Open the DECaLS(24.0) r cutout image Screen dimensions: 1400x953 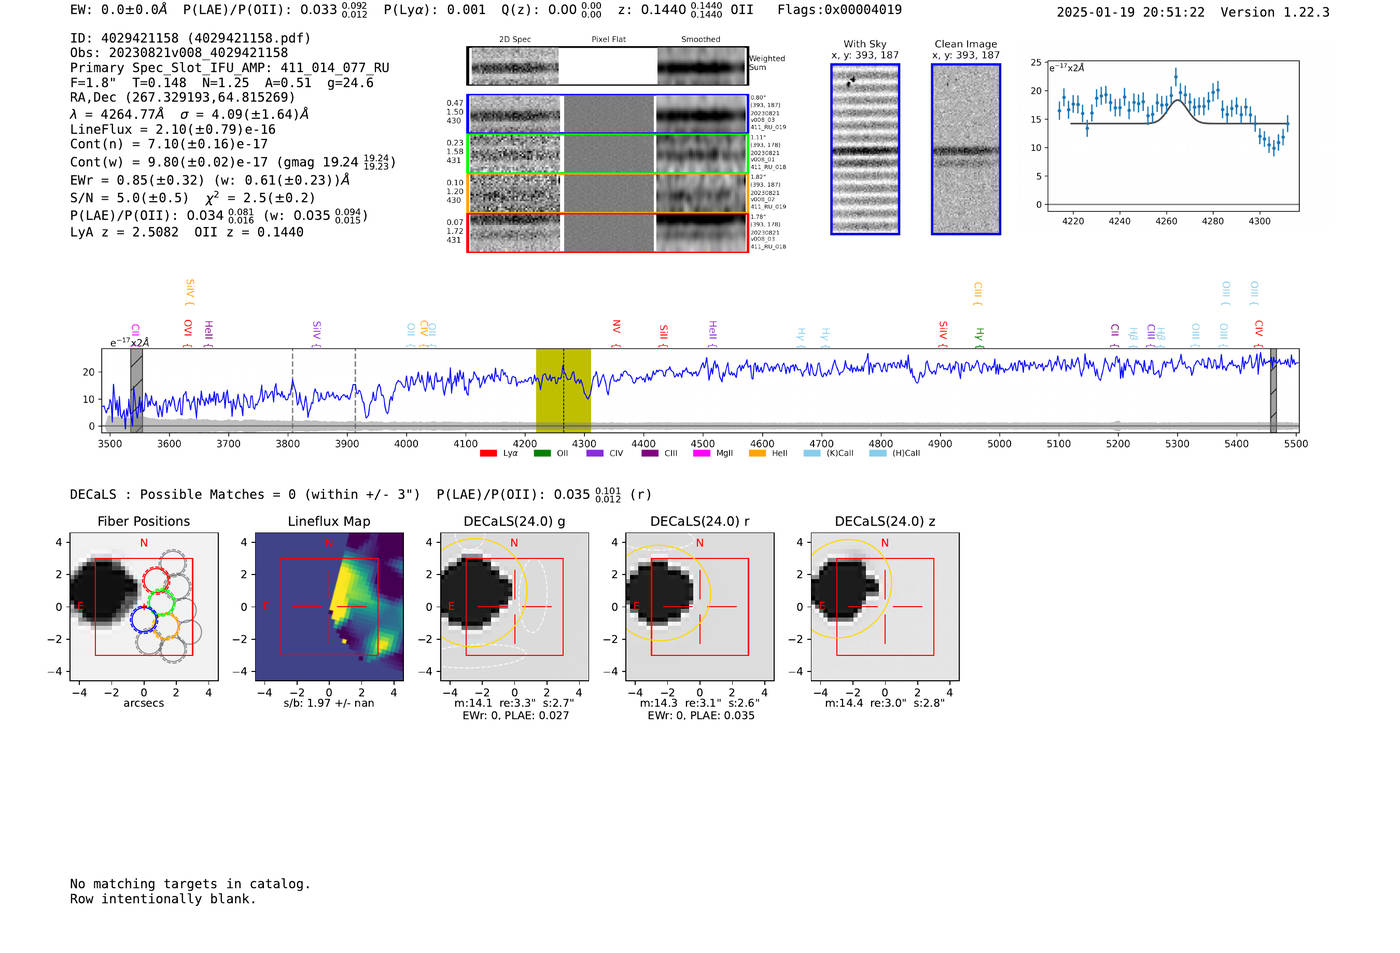click(699, 607)
